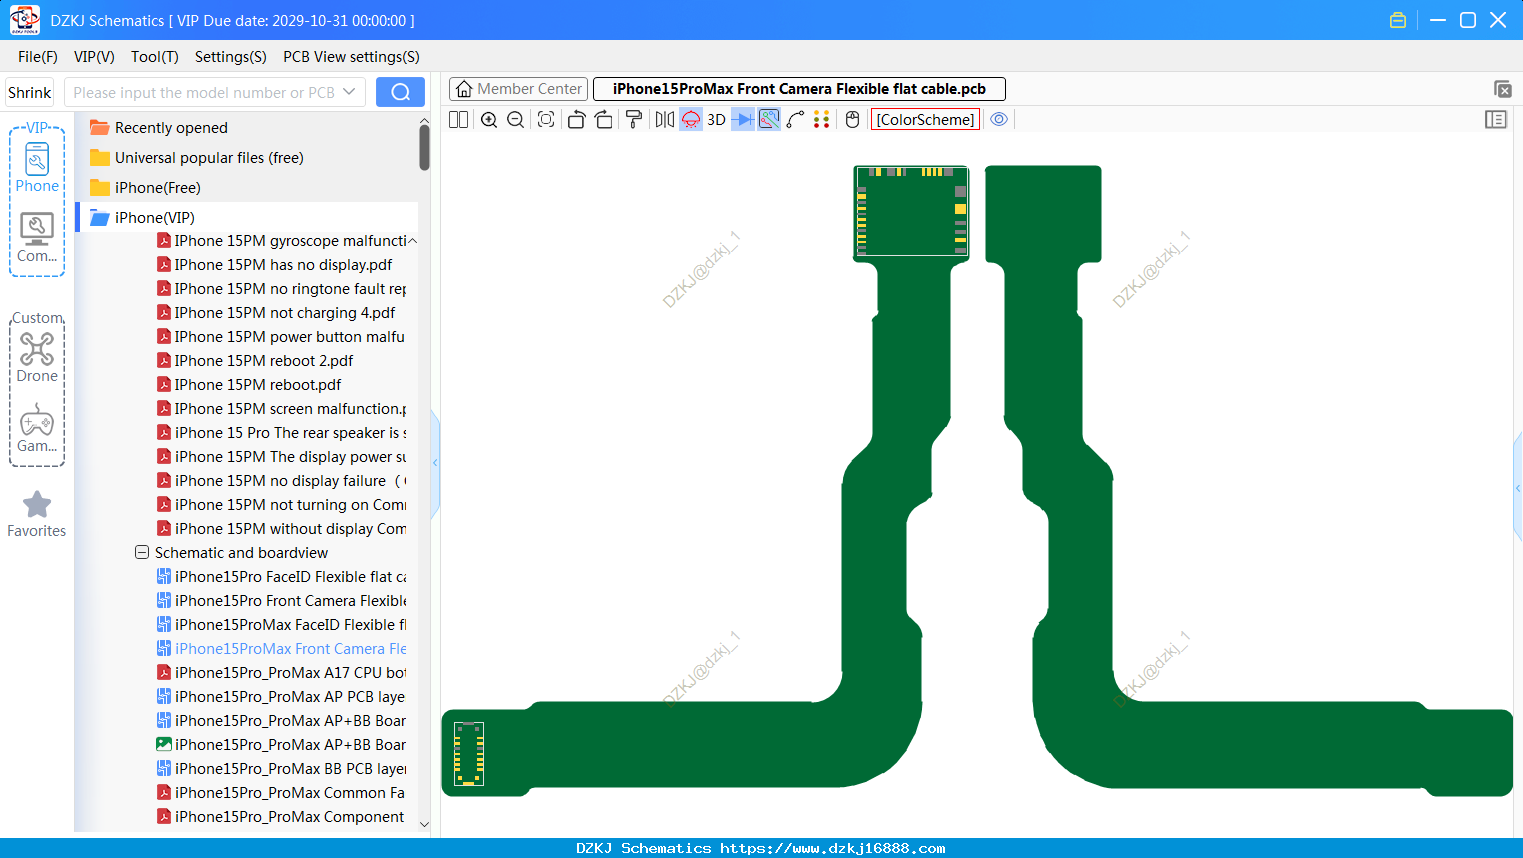The width and height of the screenshot is (1523, 858).
Task: Switch to the Member Center tab
Action: click(x=519, y=89)
